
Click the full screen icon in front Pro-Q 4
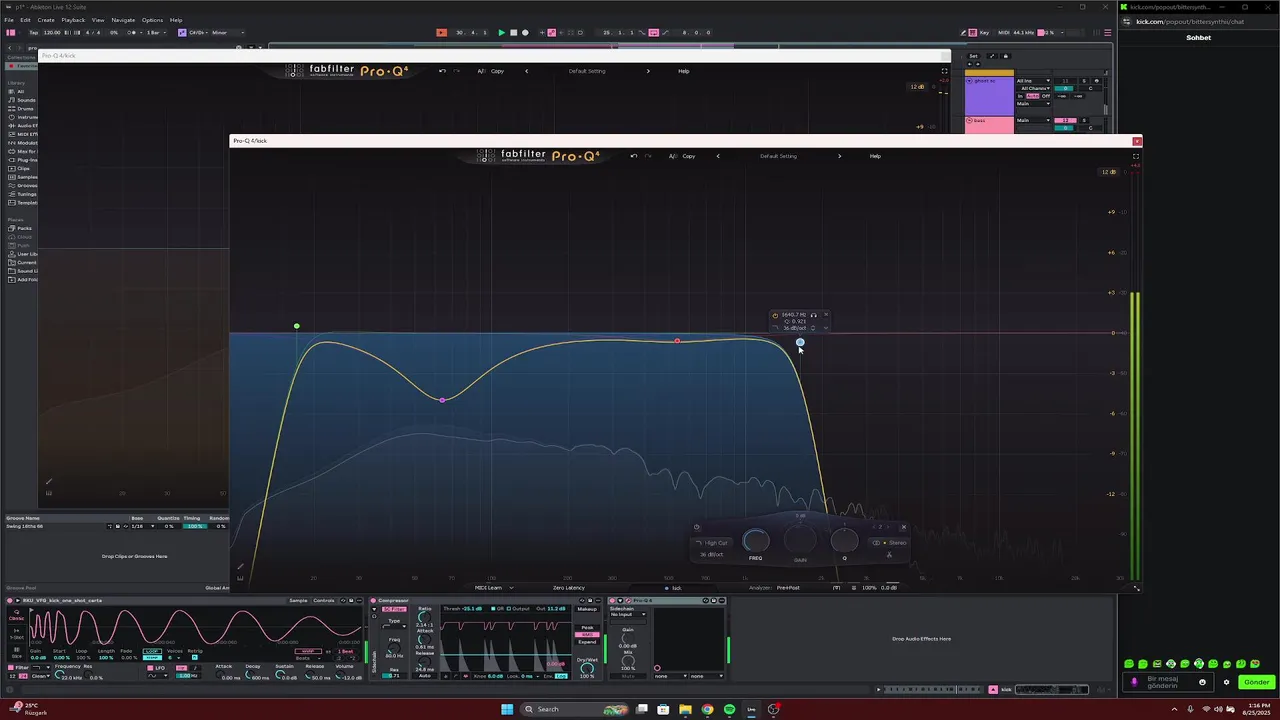(x=1136, y=156)
